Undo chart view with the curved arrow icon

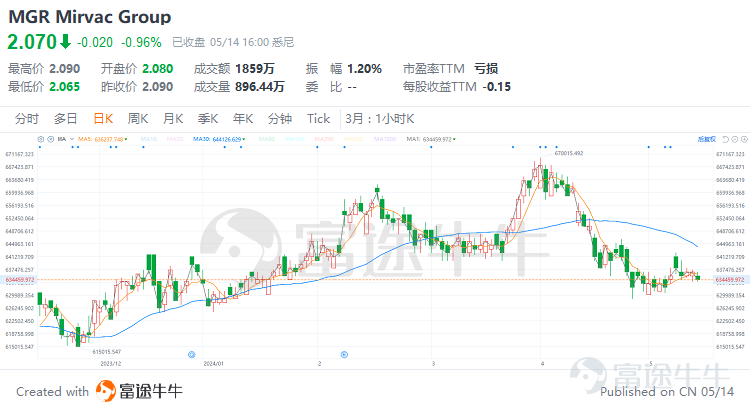(x=726, y=139)
